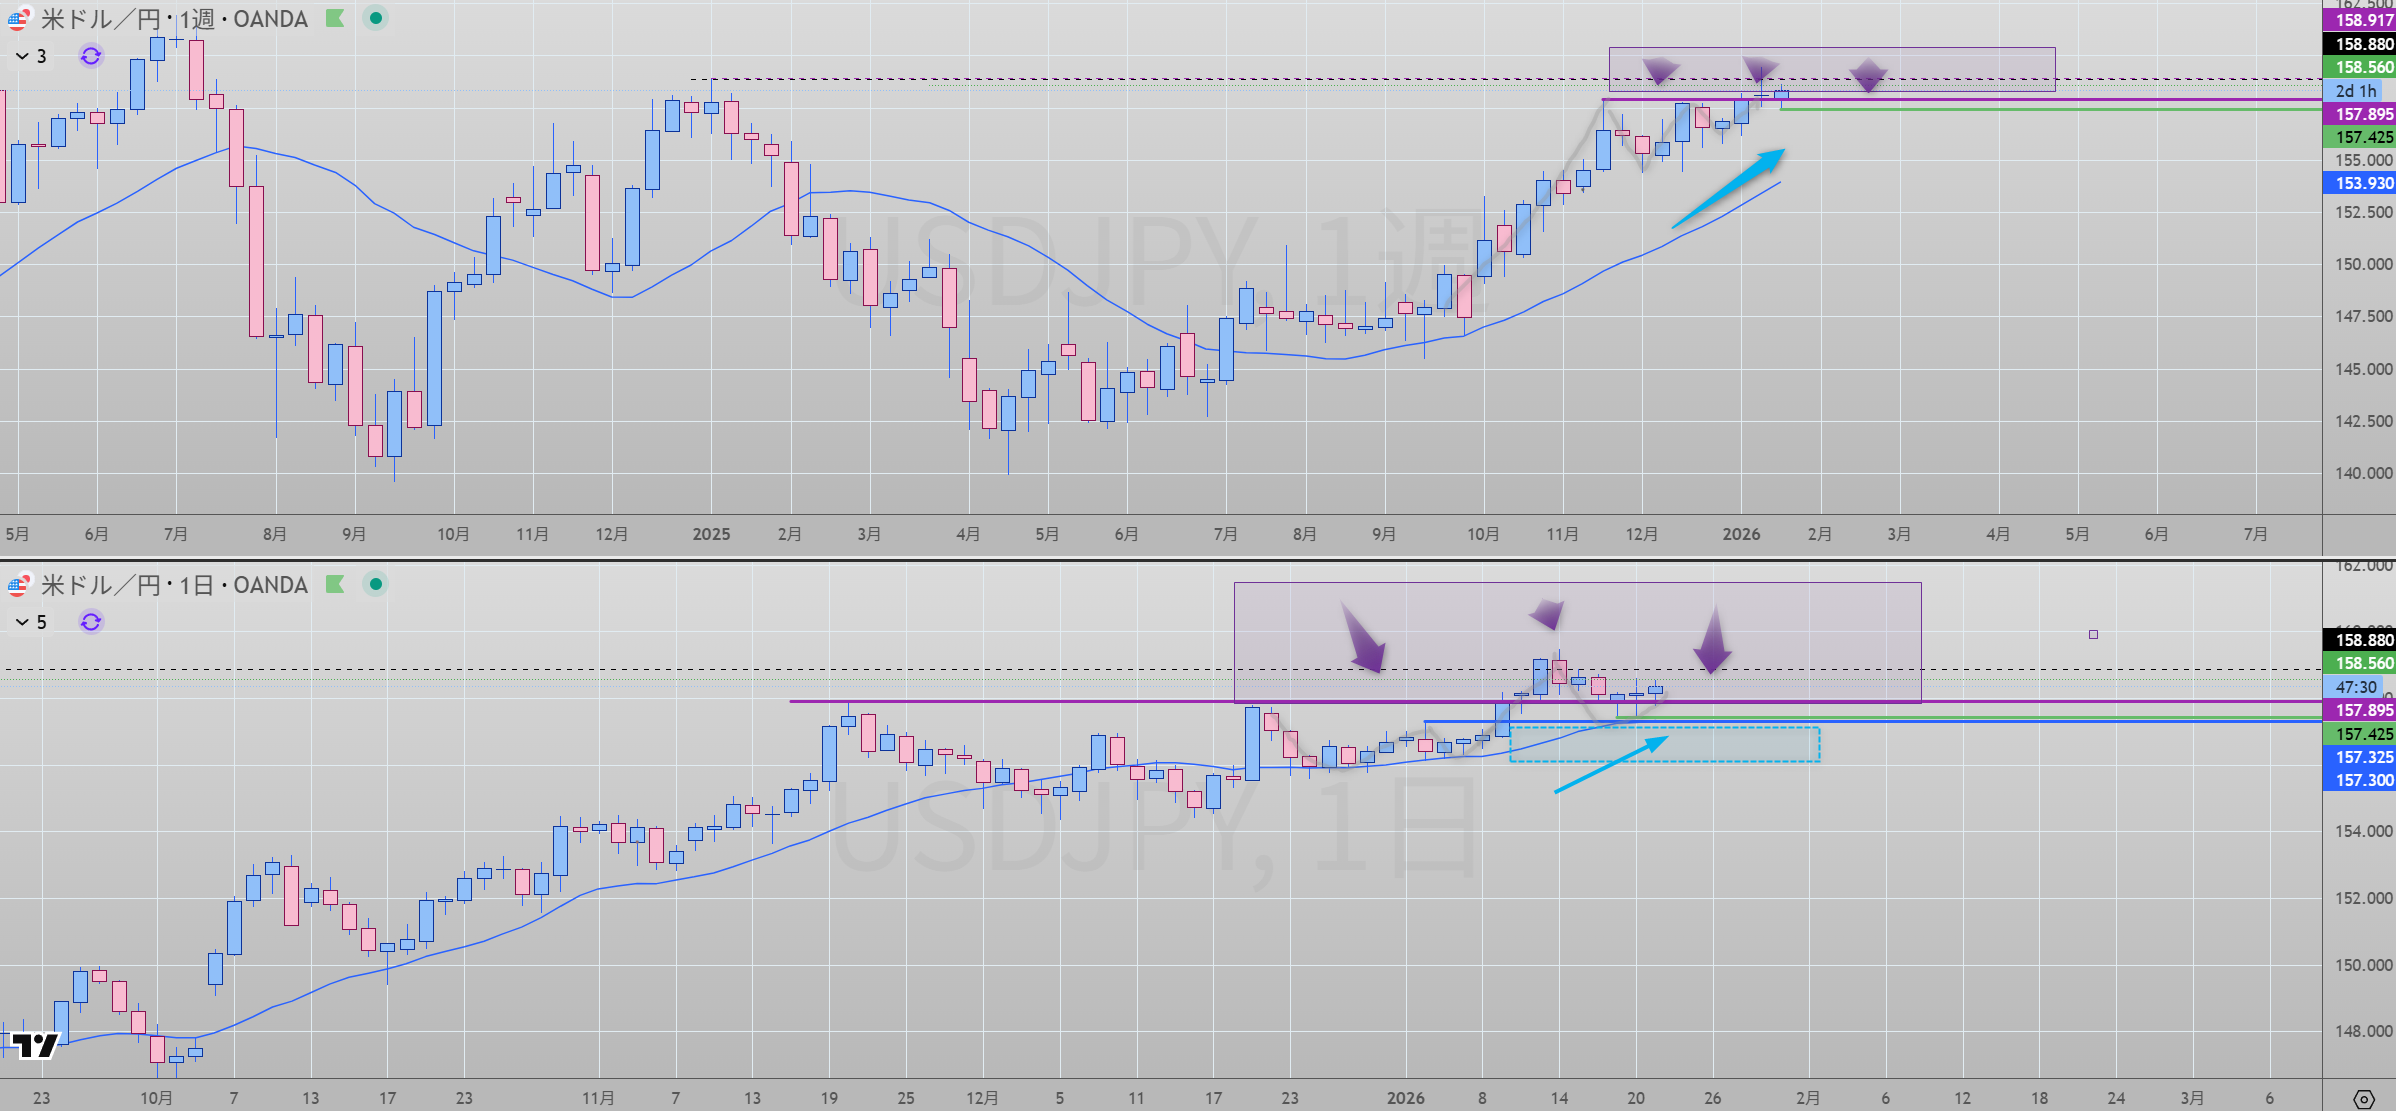Click green flag icon on weekly chart

coord(335,18)
